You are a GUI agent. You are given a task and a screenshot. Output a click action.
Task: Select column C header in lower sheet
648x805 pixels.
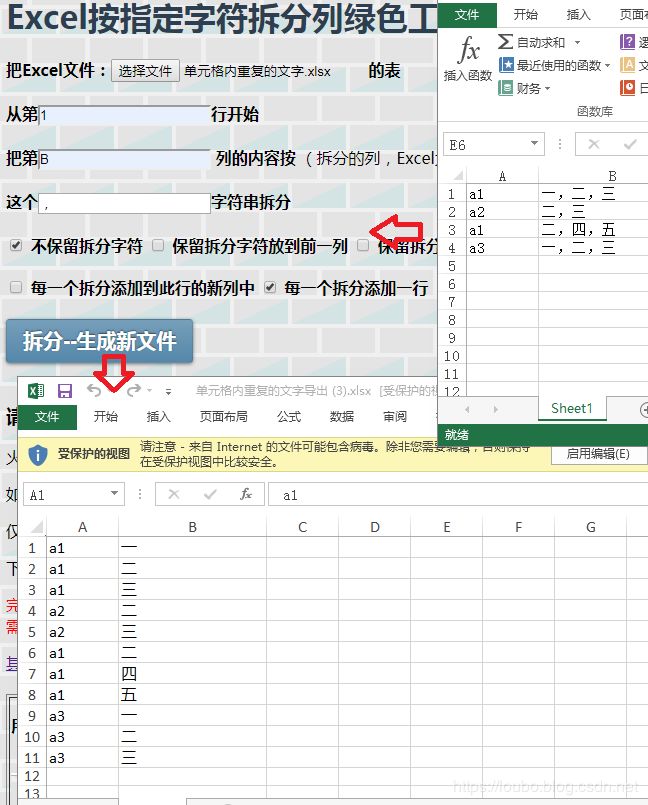(302, 527)
